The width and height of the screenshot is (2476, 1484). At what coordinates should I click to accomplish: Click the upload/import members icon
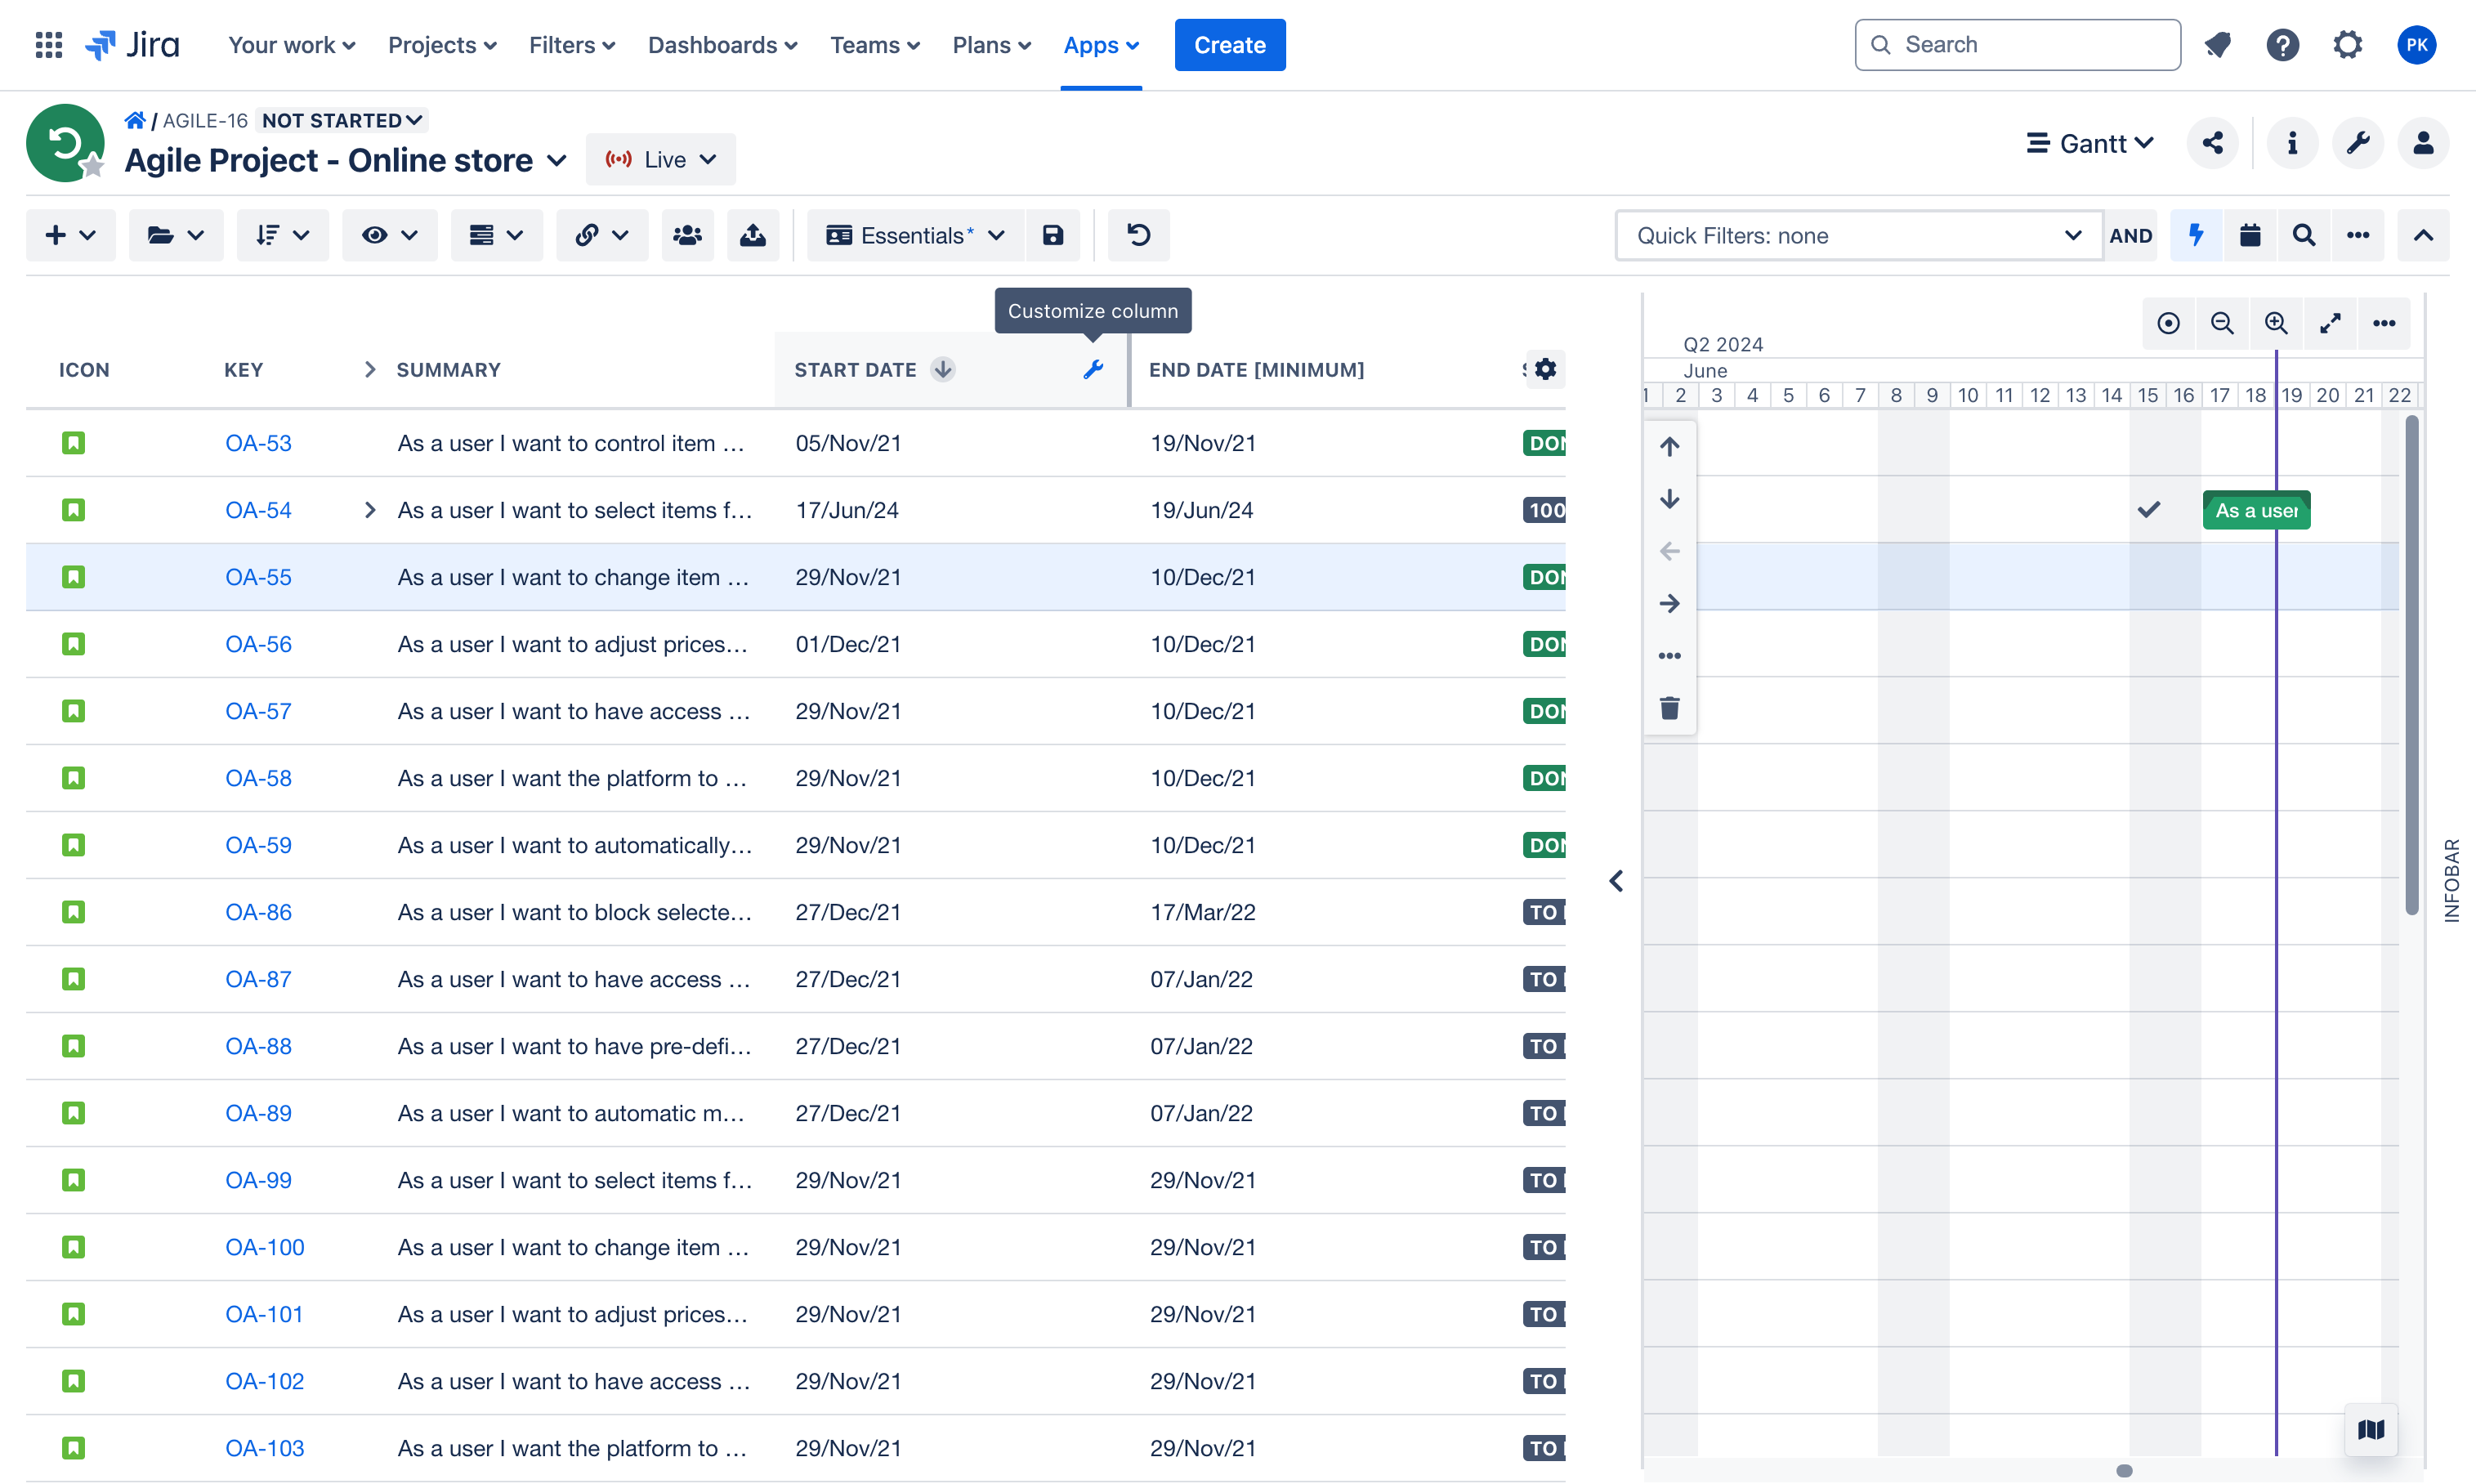[x=754, y=235]
